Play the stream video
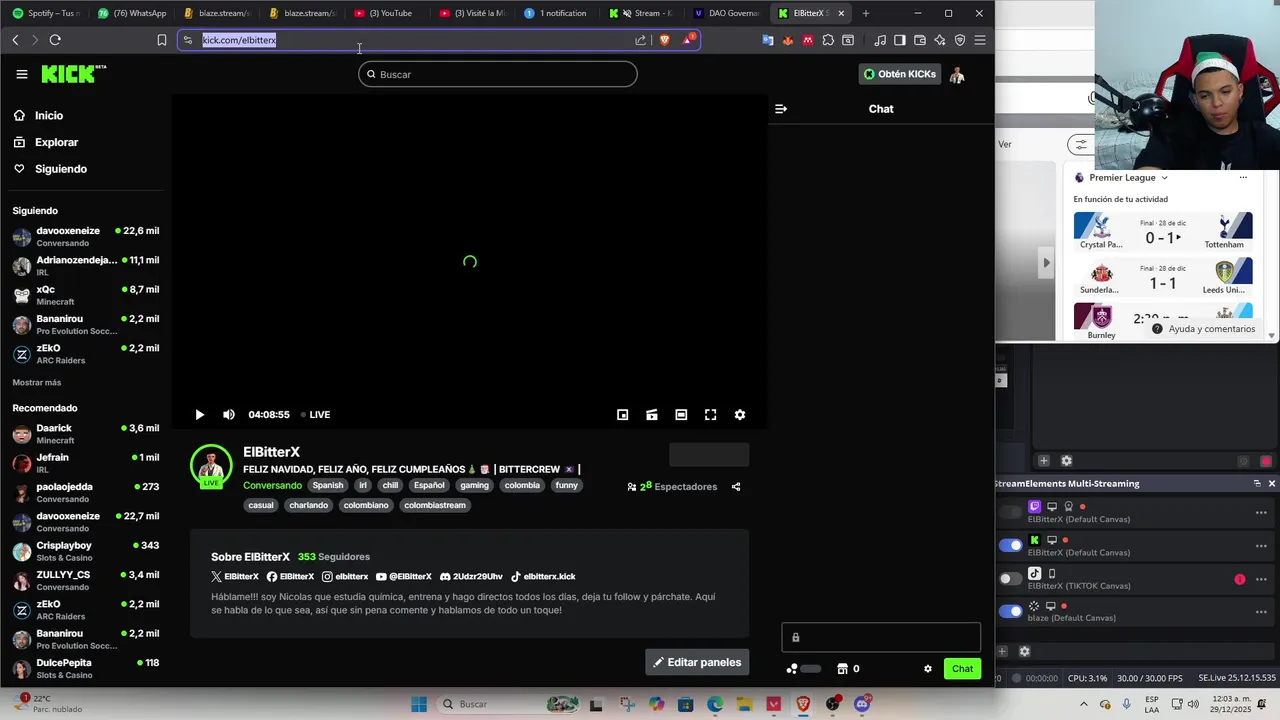1280x720 pixels. [199, 415]
